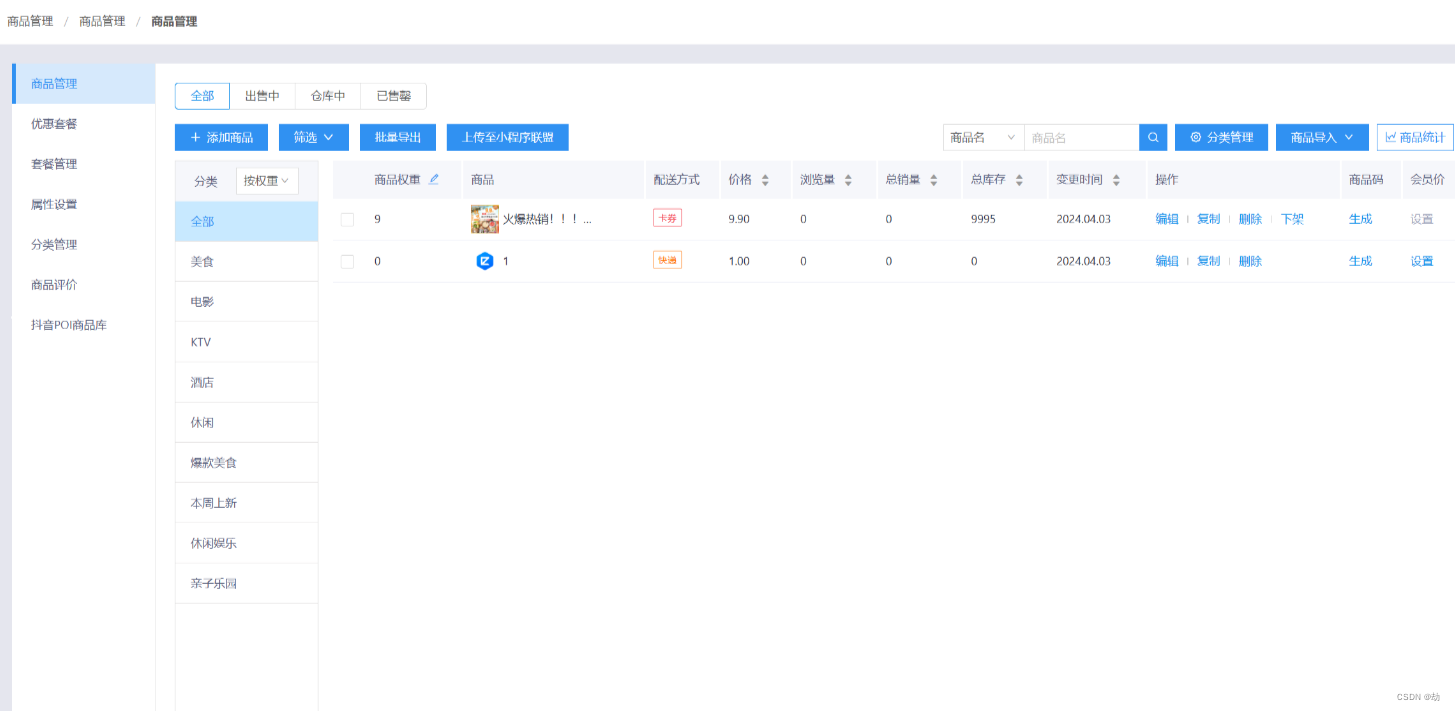This screenshot has width=1455, height=711.
Task: Select the 亲子乐园 category
Action: tap(247, 583)
